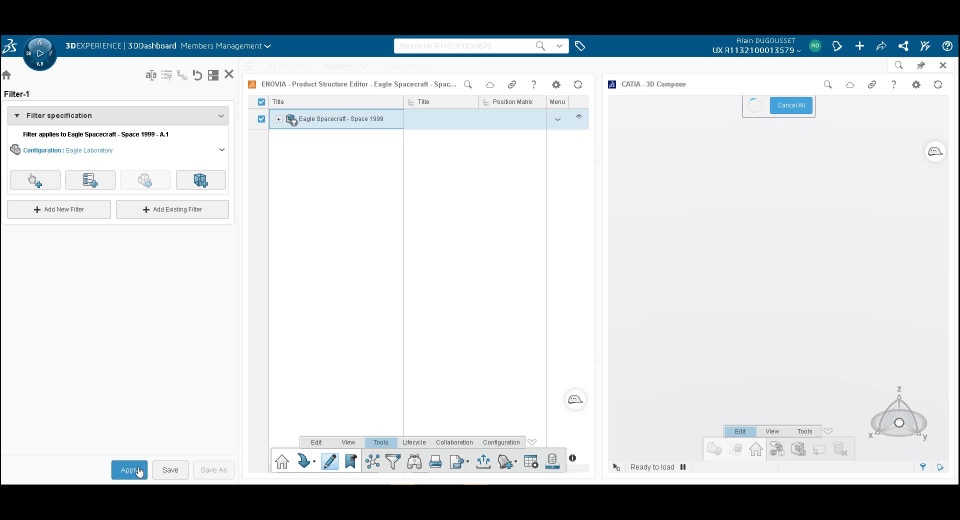Select Tools tab in ENOVIA action bar
This screenshot has width=960, height=520.
(381, 442)
